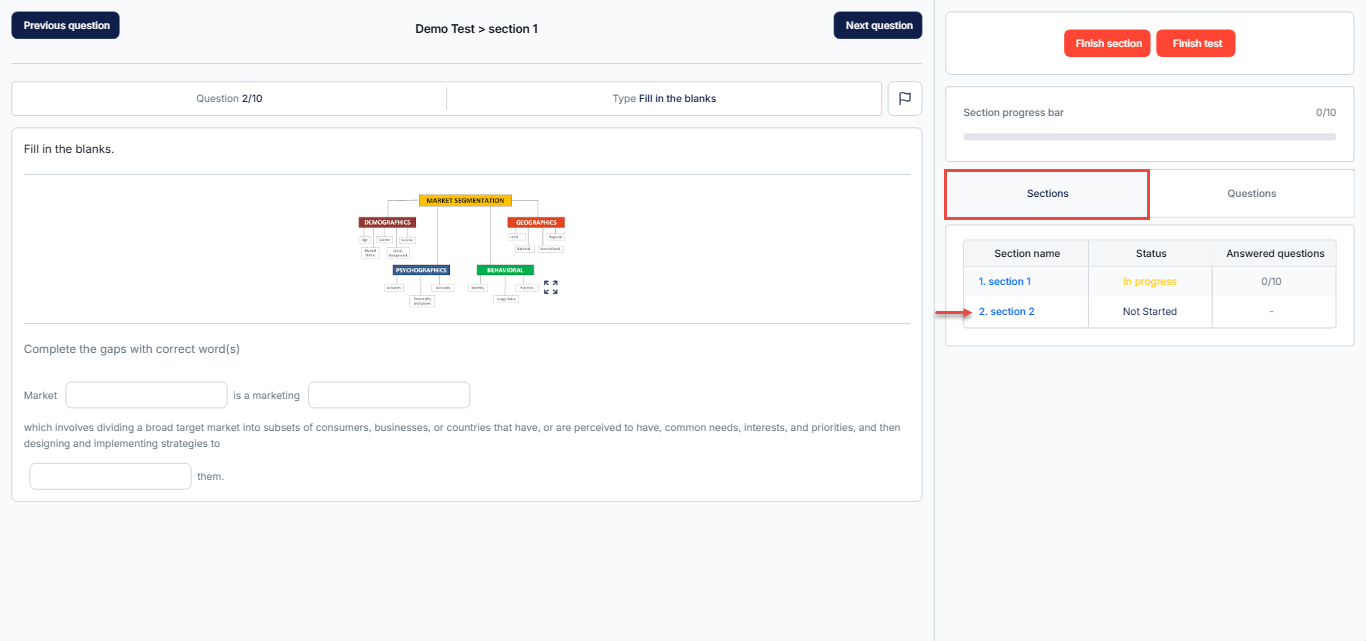Jump to section 2 in the table
The image size is (1366, 641).
coord(1006,312)
